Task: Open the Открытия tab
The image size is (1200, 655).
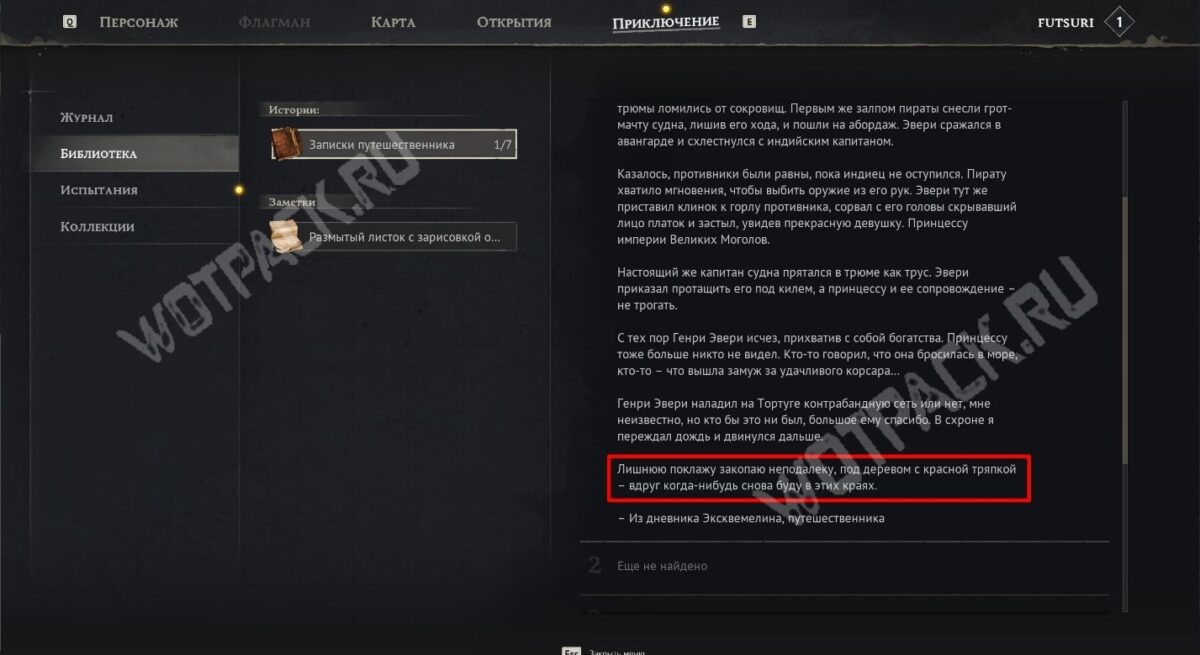Action: [x=514, y=22]
